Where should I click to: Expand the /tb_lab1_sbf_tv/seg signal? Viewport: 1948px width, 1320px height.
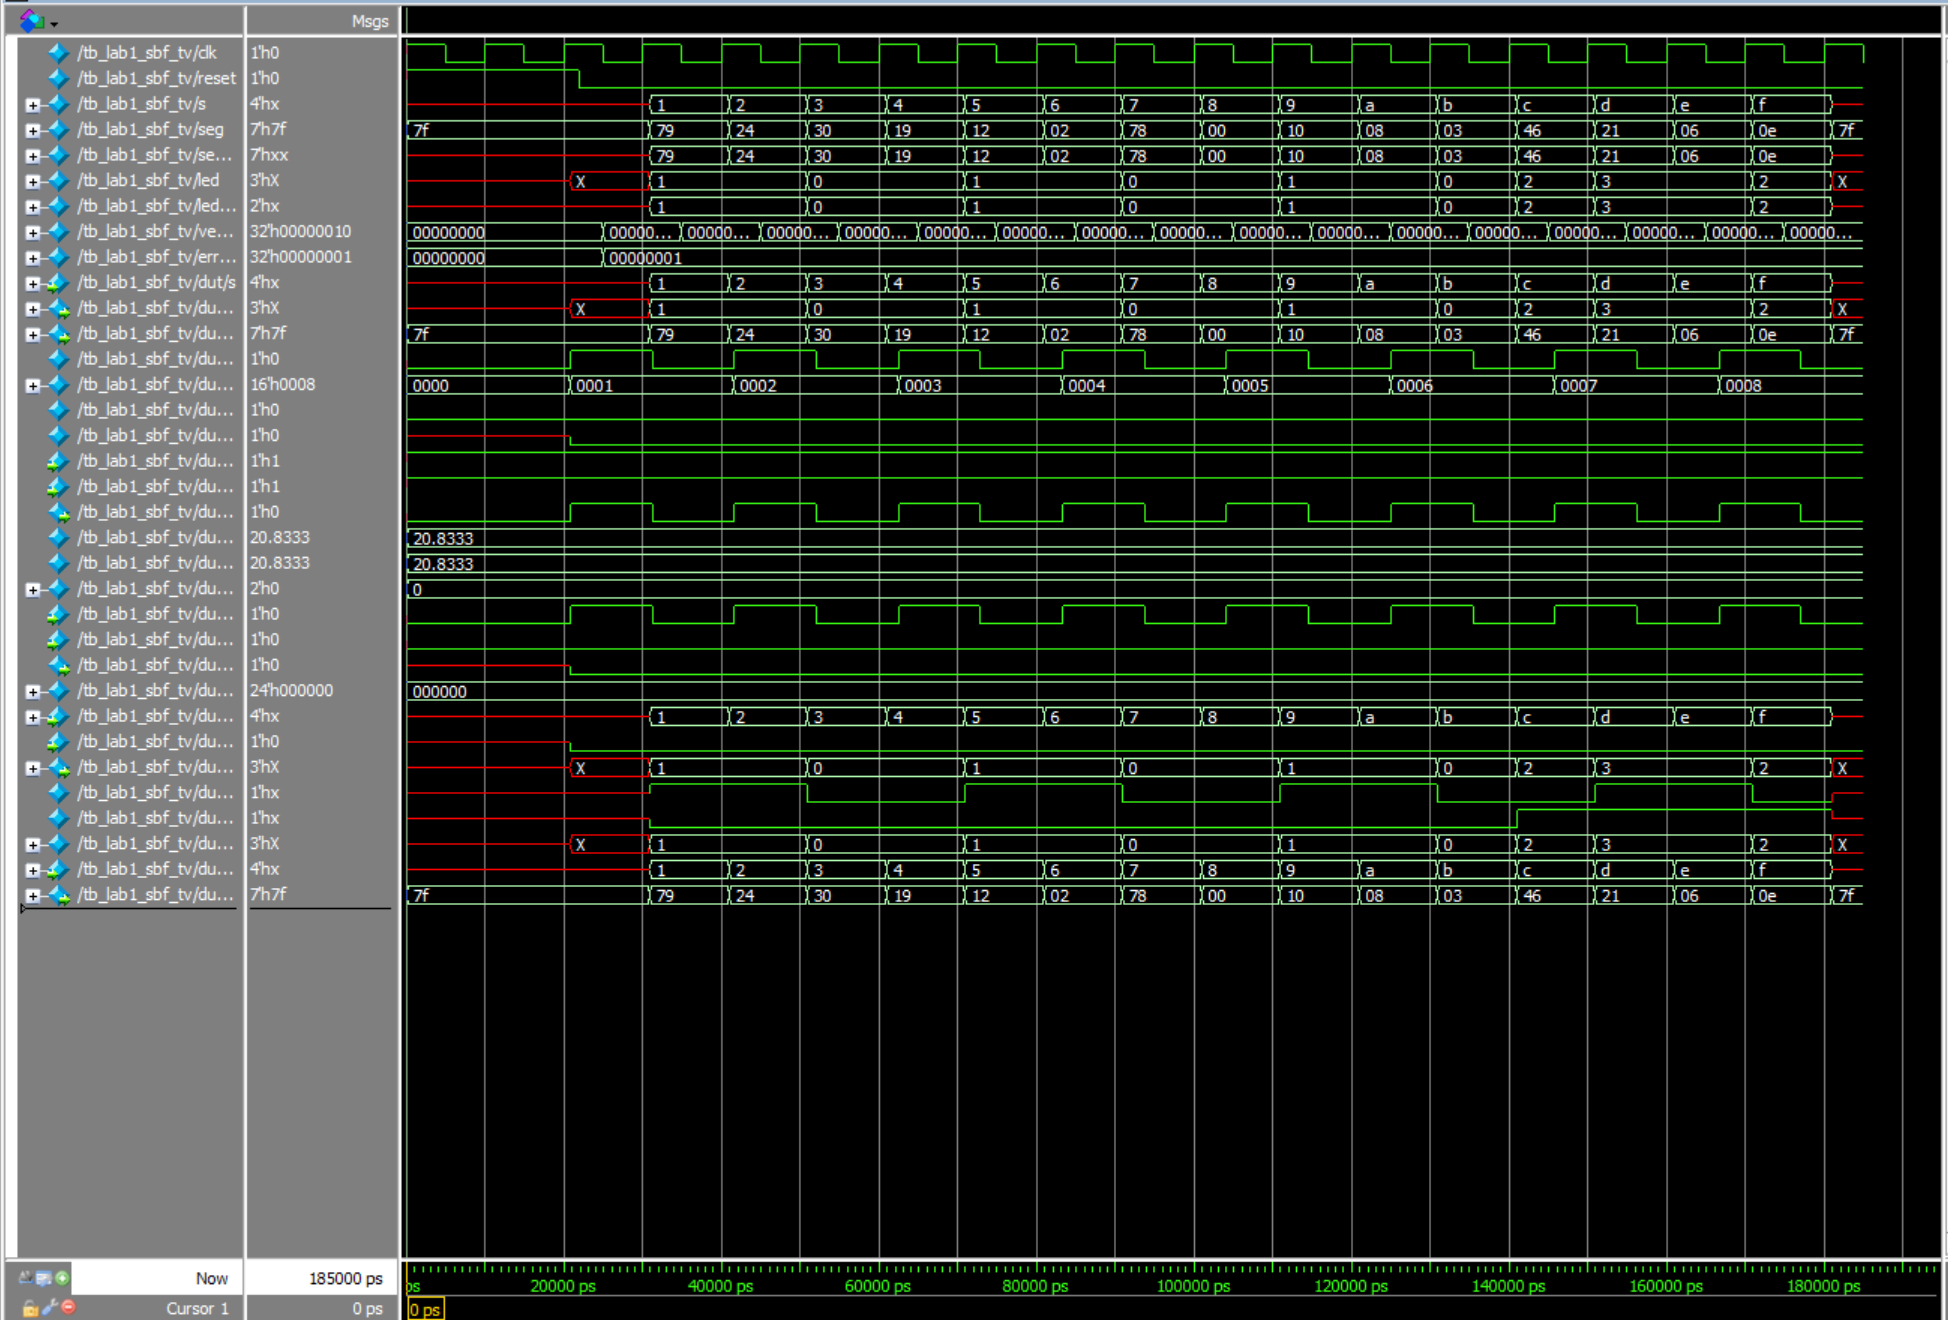(x=31, y=129)
